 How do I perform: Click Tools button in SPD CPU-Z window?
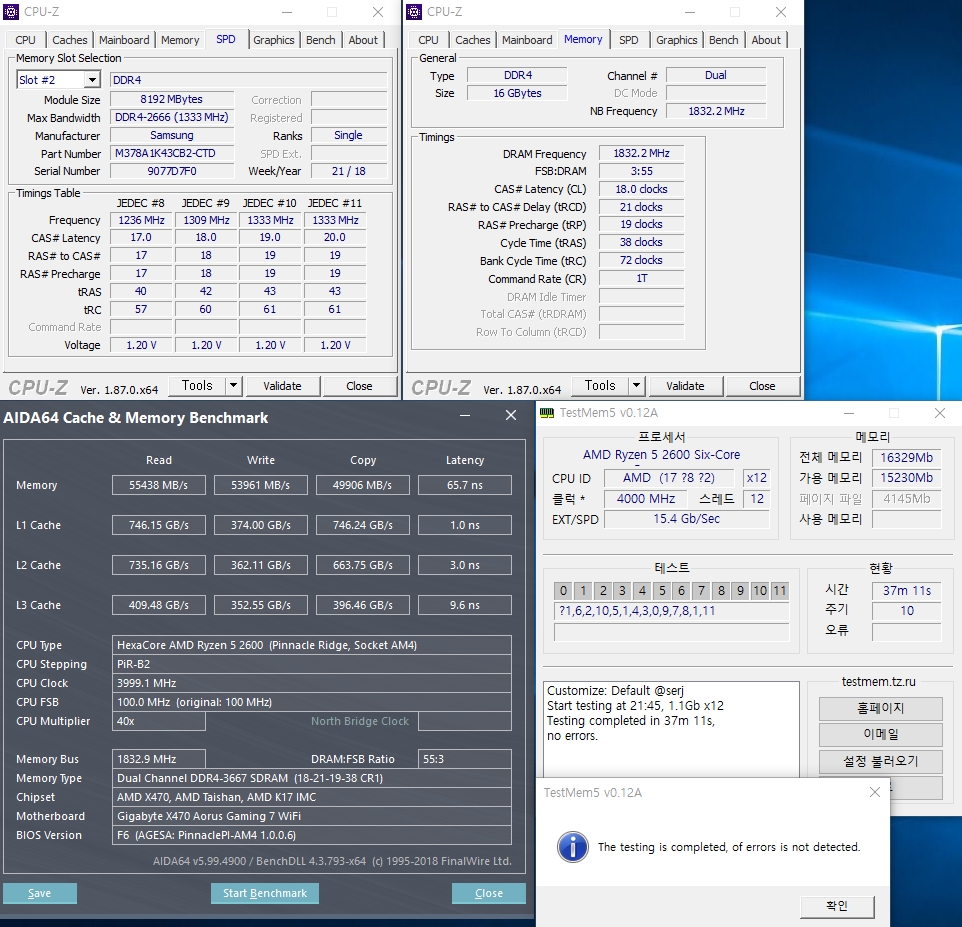197,386
